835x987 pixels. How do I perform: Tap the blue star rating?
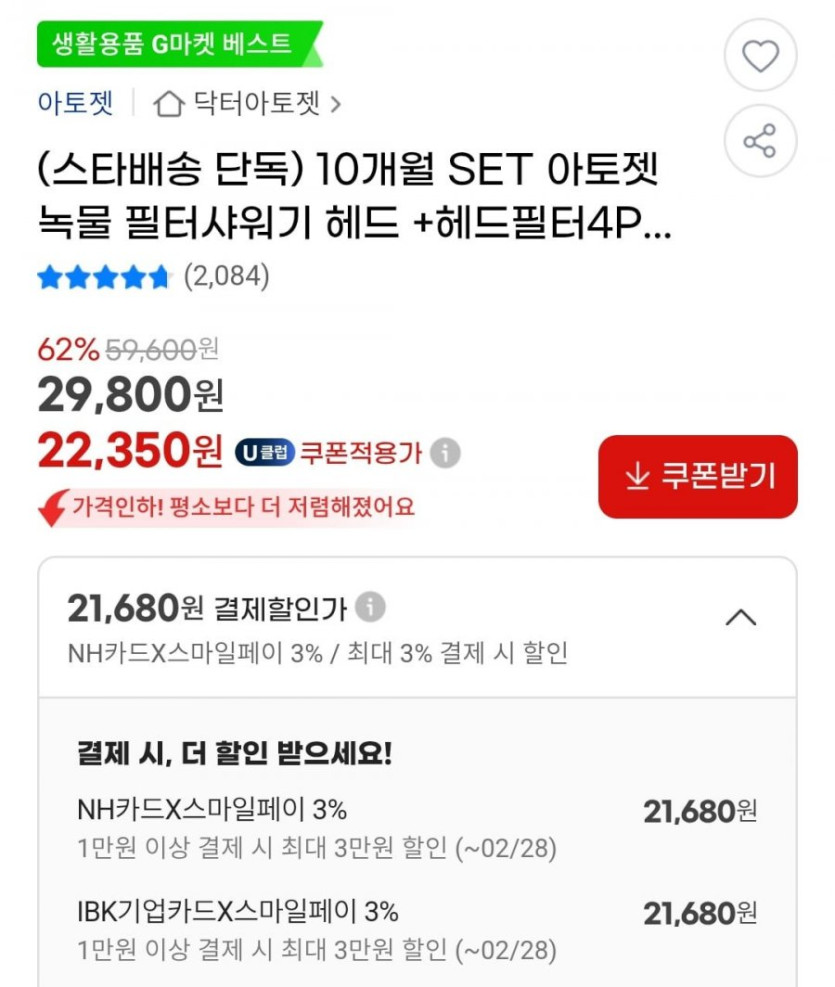click(104, 277)
